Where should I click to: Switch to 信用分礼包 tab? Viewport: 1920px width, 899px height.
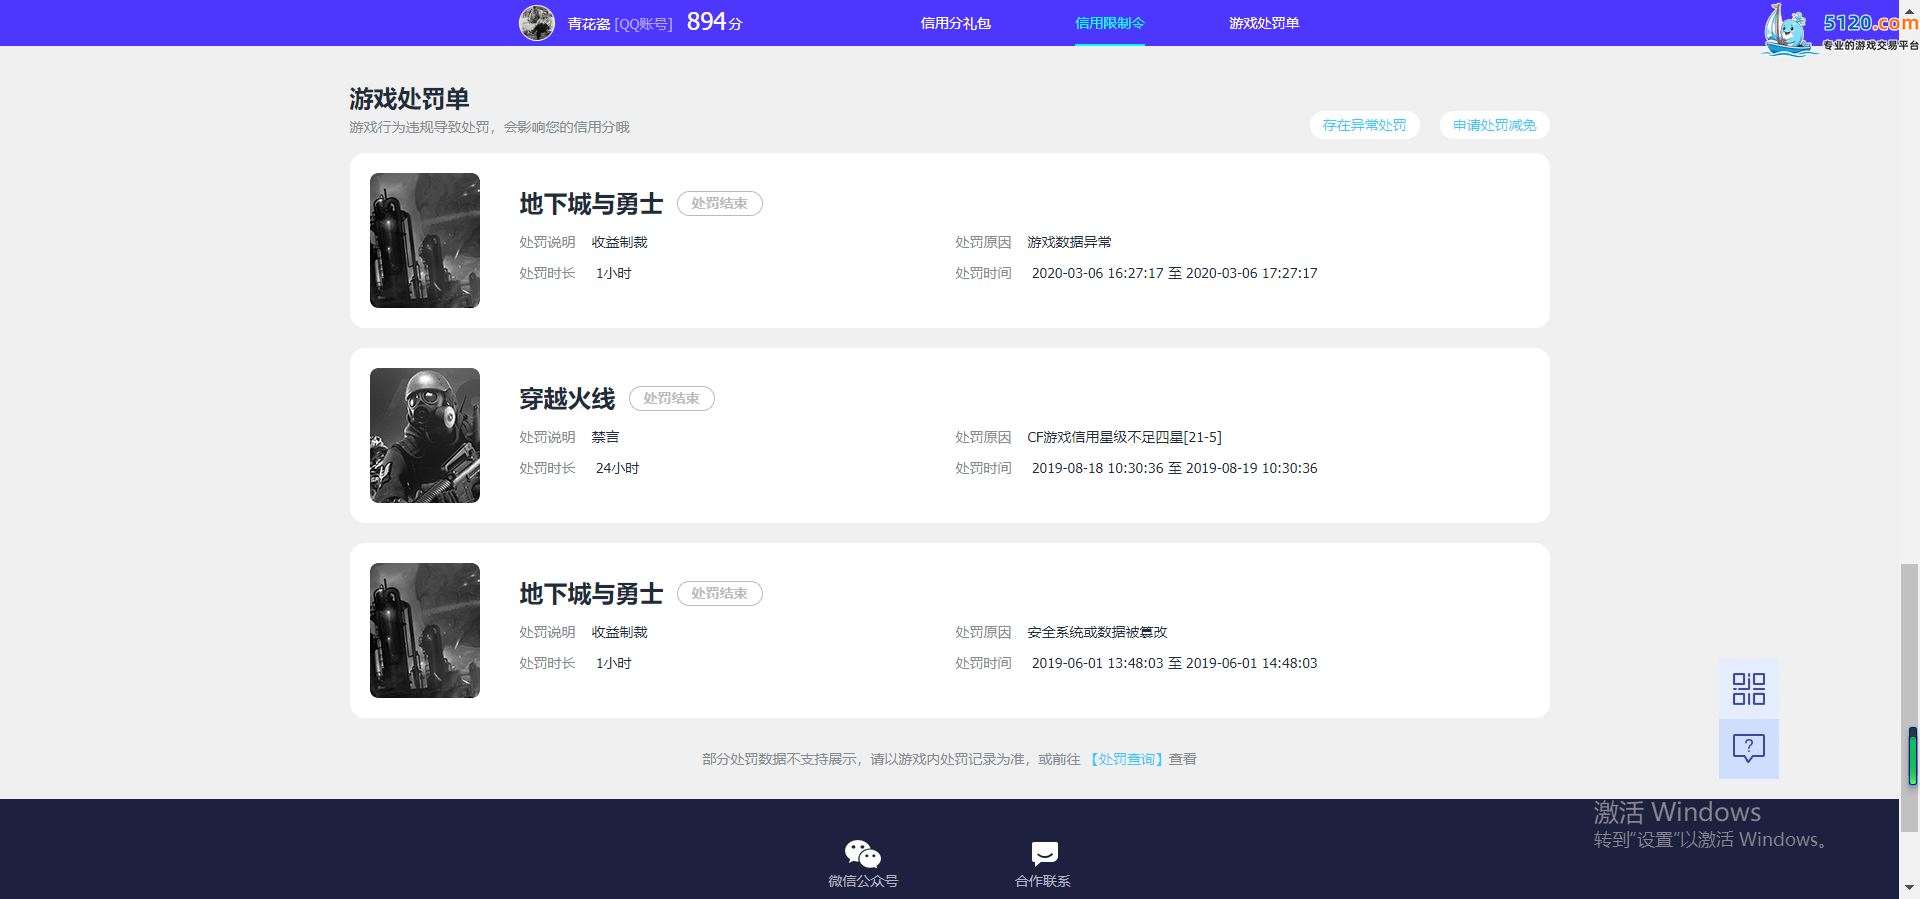955,23
